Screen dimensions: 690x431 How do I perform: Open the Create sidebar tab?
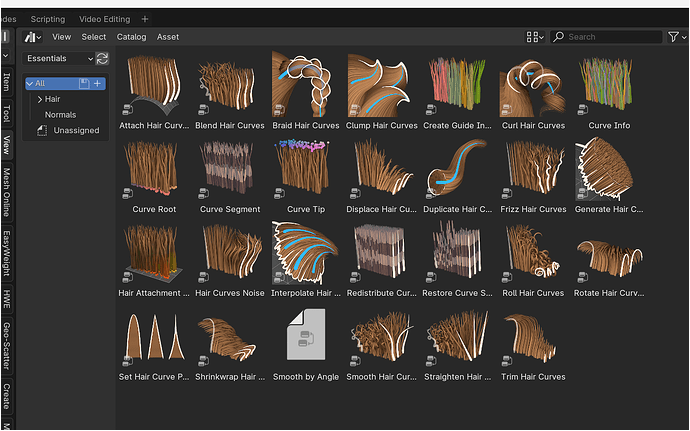6,396
